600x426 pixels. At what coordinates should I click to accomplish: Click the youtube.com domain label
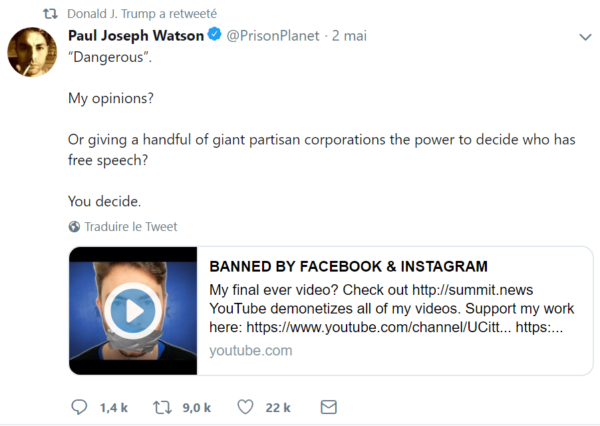(251, 350)
